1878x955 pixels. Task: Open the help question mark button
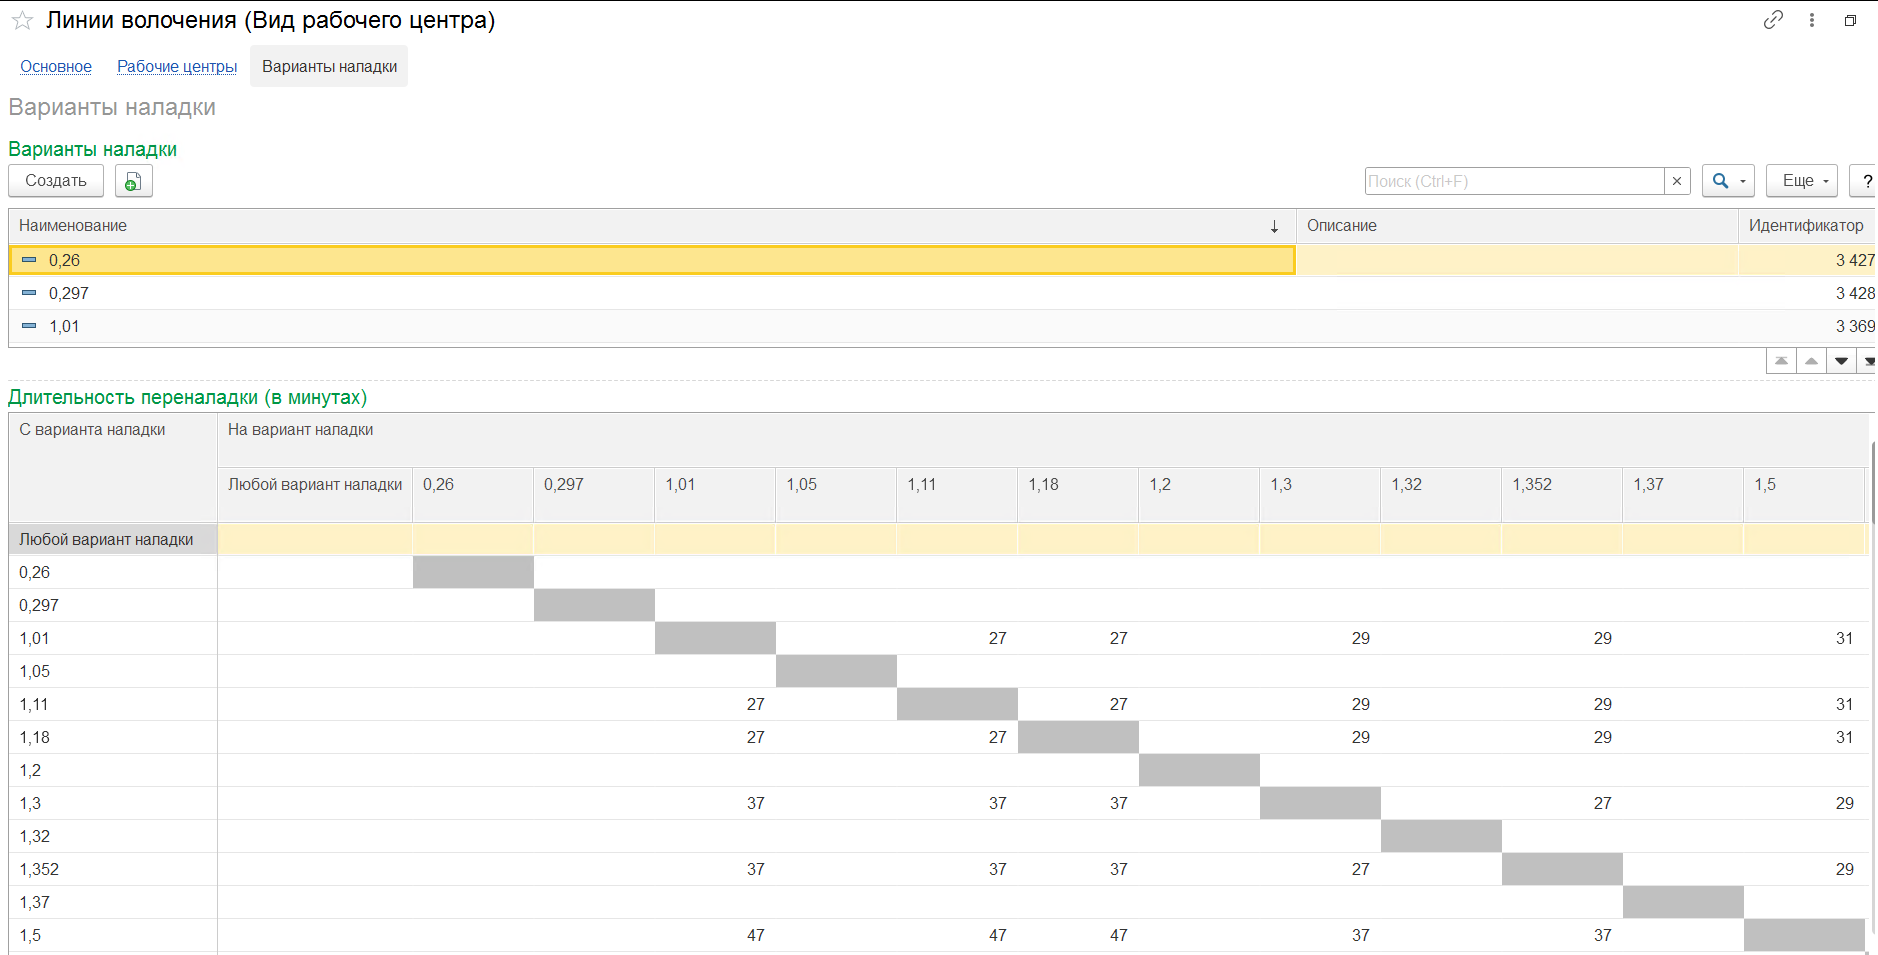pyautogui.click(x=1865, y=181)
